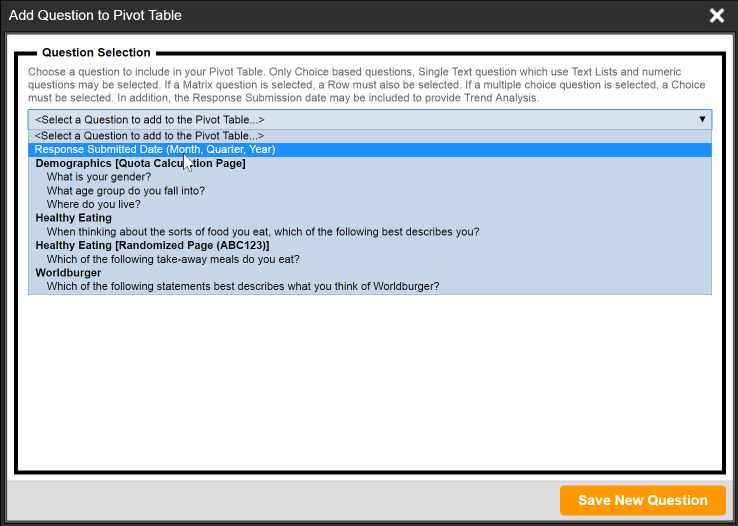Click the question dropdown arrow
This screenshot has height=526, width=738.
click(x=702, y=119)
